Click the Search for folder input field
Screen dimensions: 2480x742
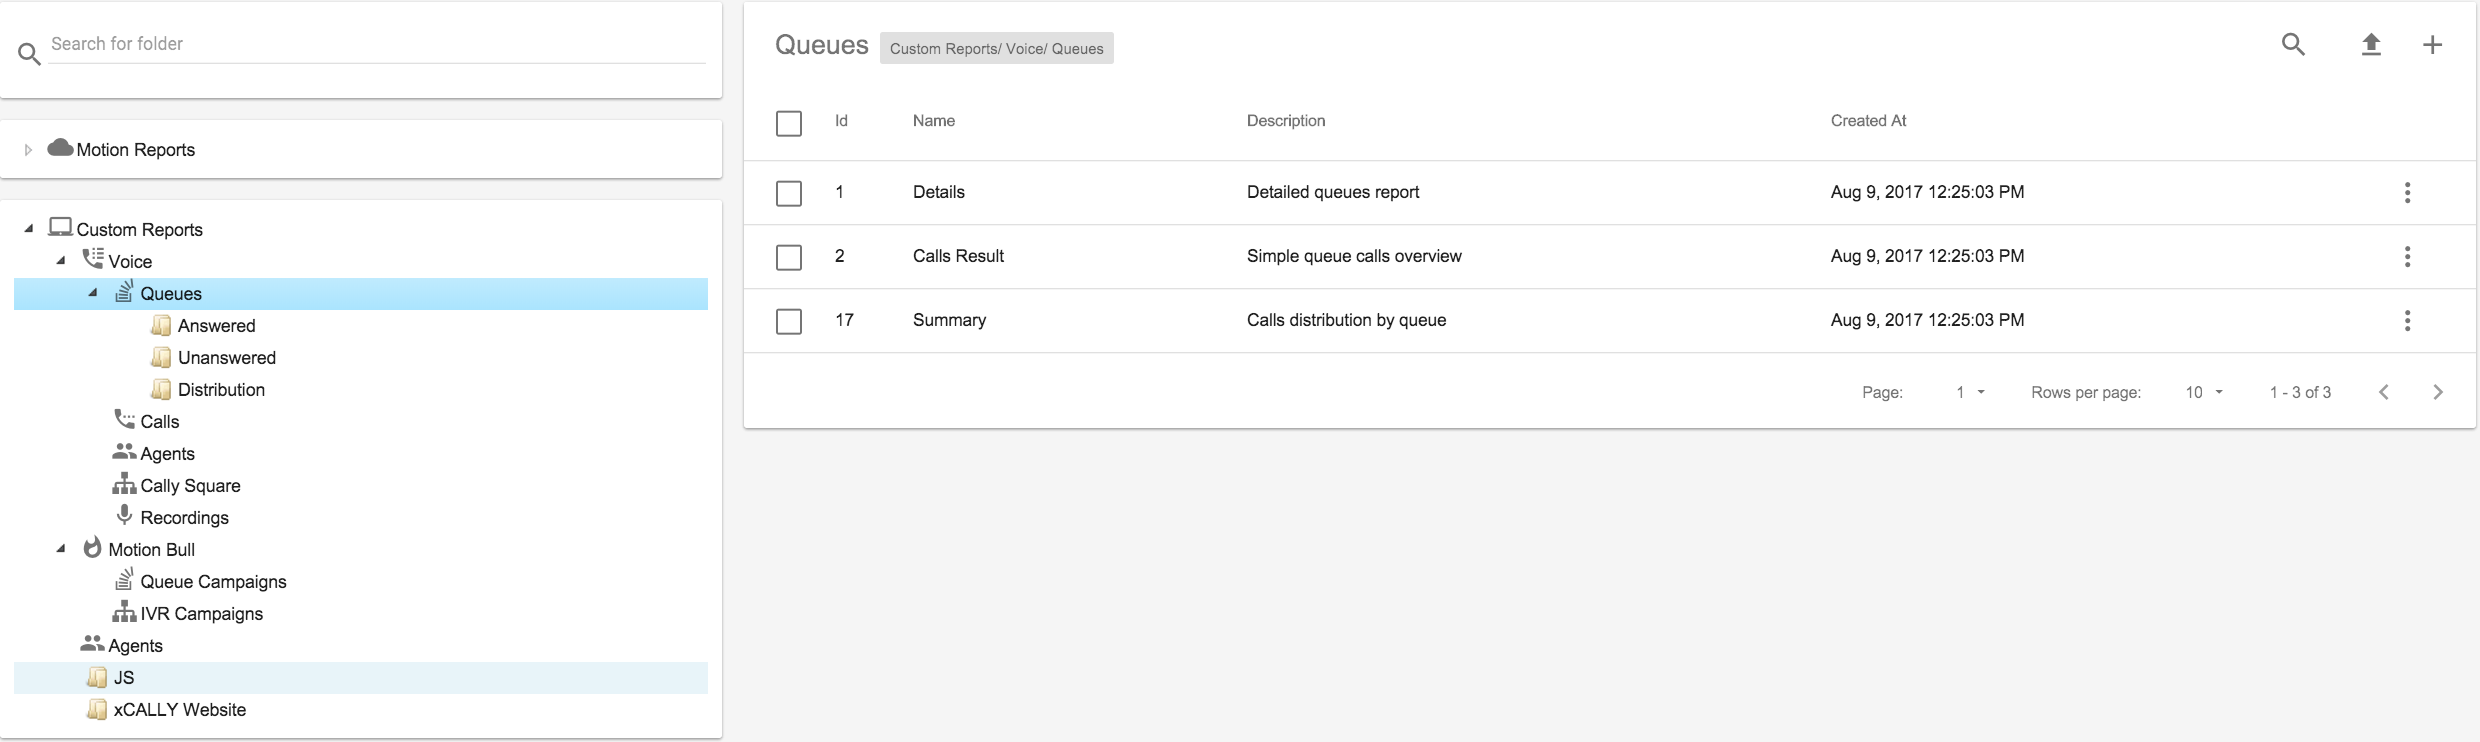point(376,44)
